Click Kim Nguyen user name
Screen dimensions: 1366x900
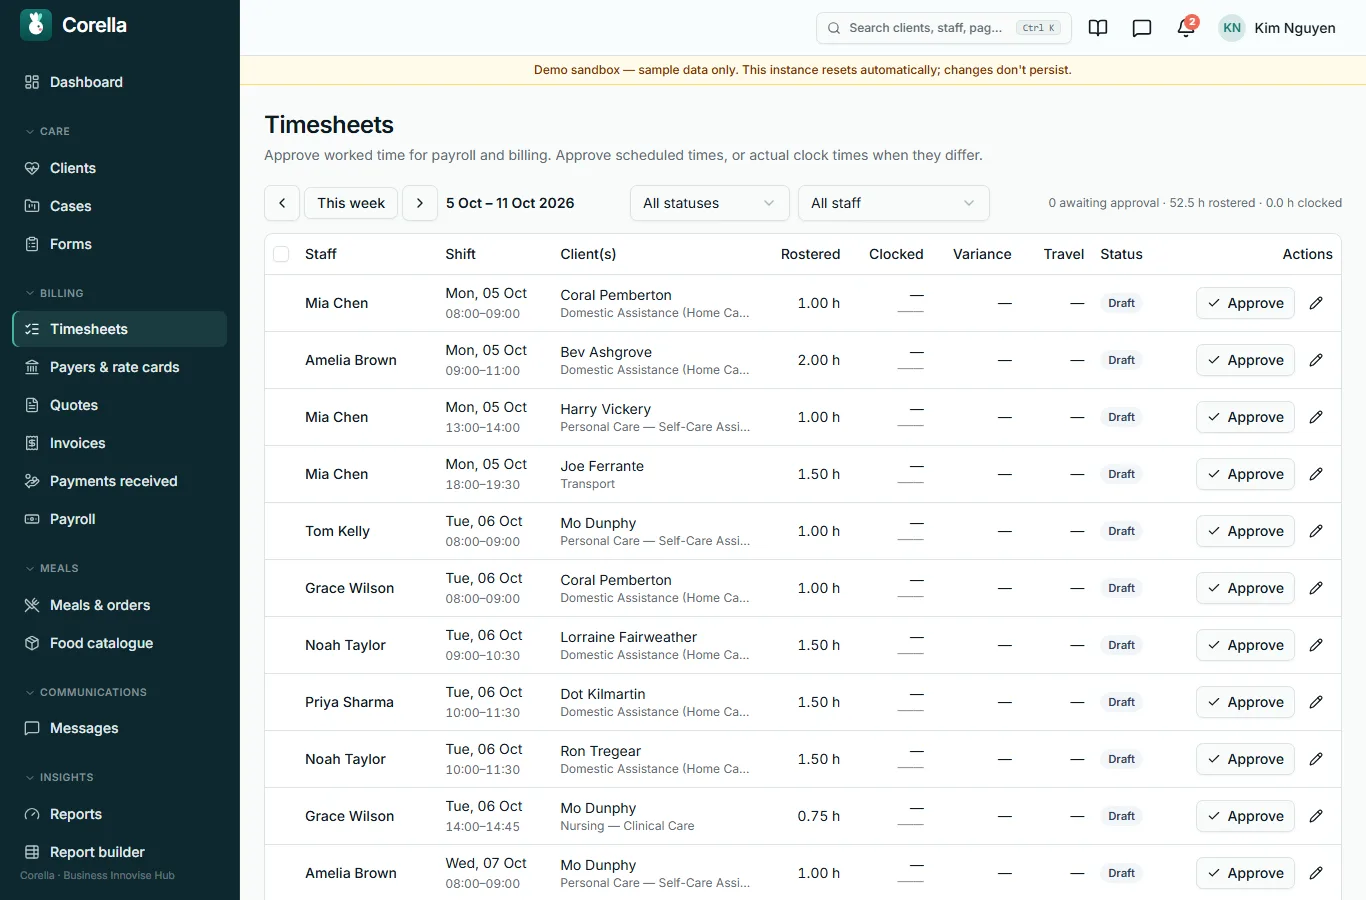(1295, 28)
